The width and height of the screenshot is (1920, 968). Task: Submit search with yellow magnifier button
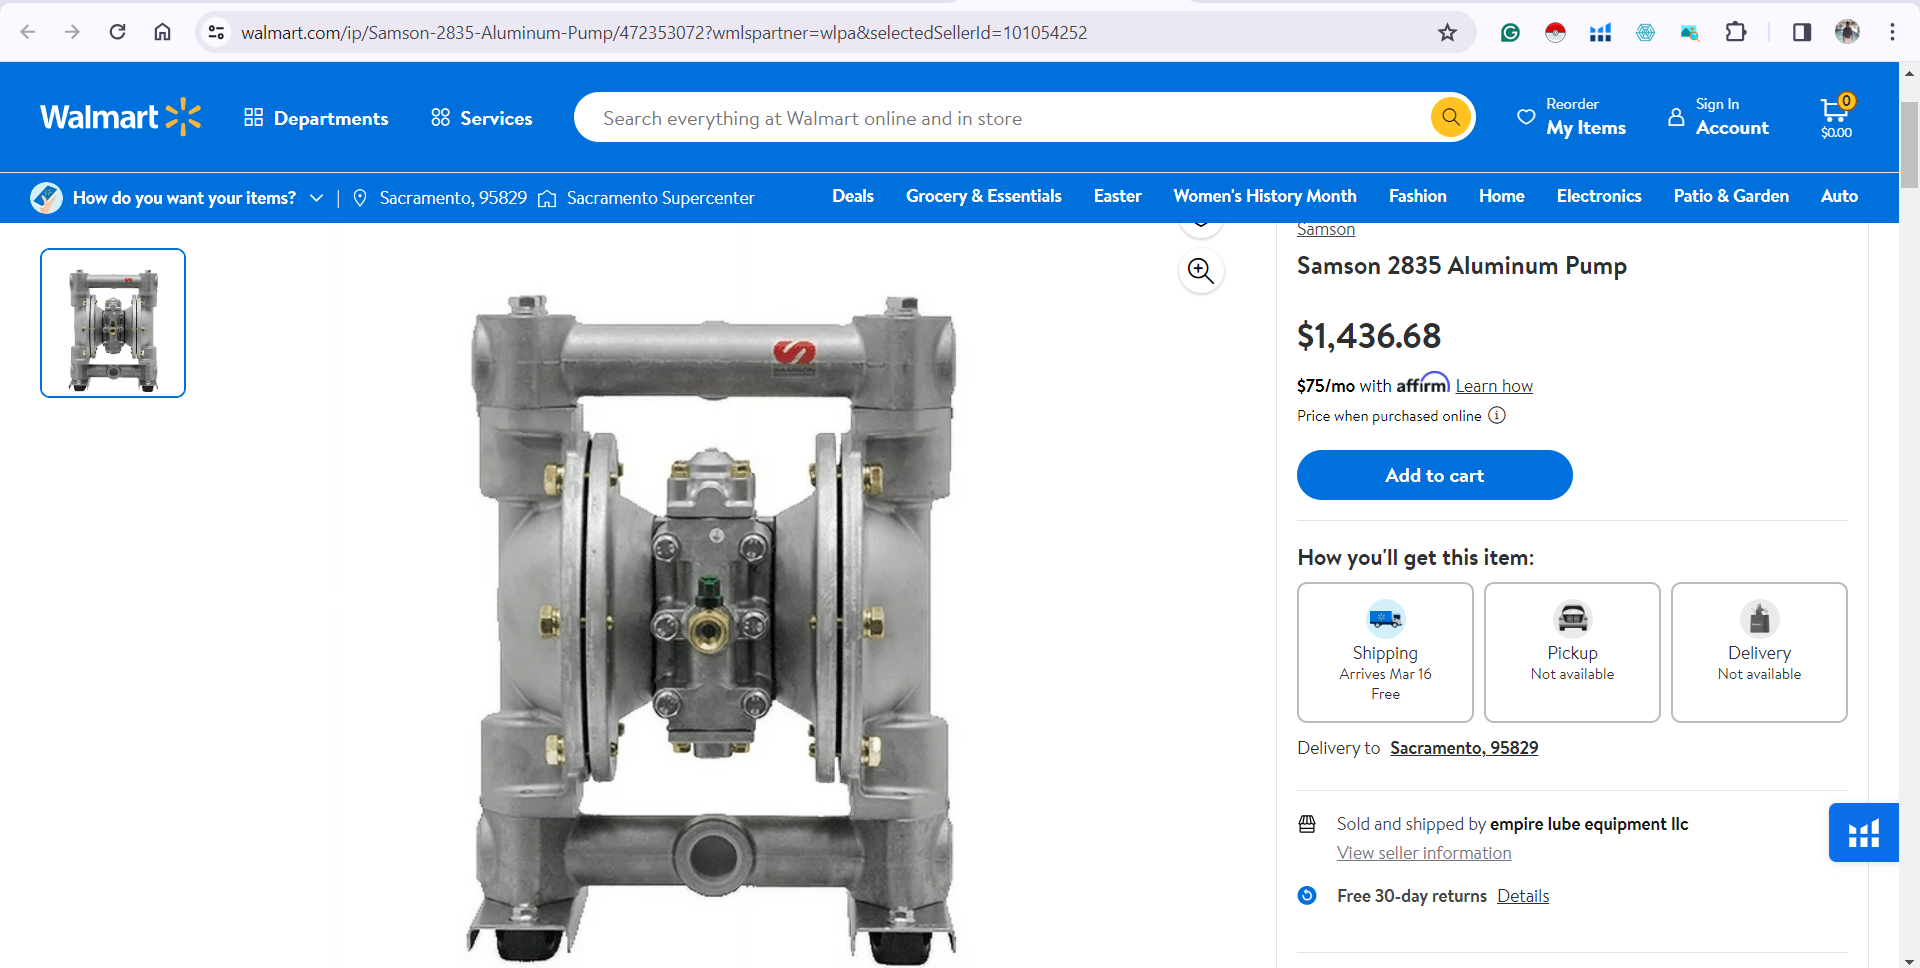(x=1451, y=117)
